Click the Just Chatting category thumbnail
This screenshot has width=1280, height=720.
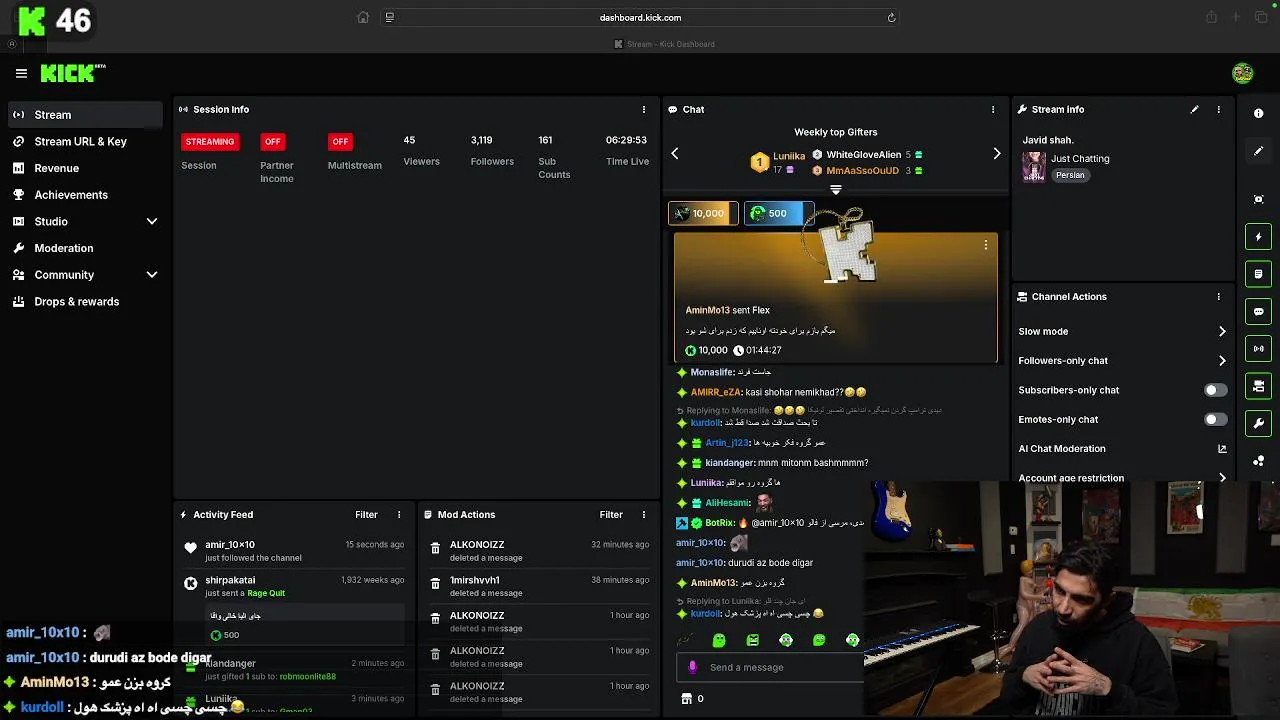(x=1034, y=166)
